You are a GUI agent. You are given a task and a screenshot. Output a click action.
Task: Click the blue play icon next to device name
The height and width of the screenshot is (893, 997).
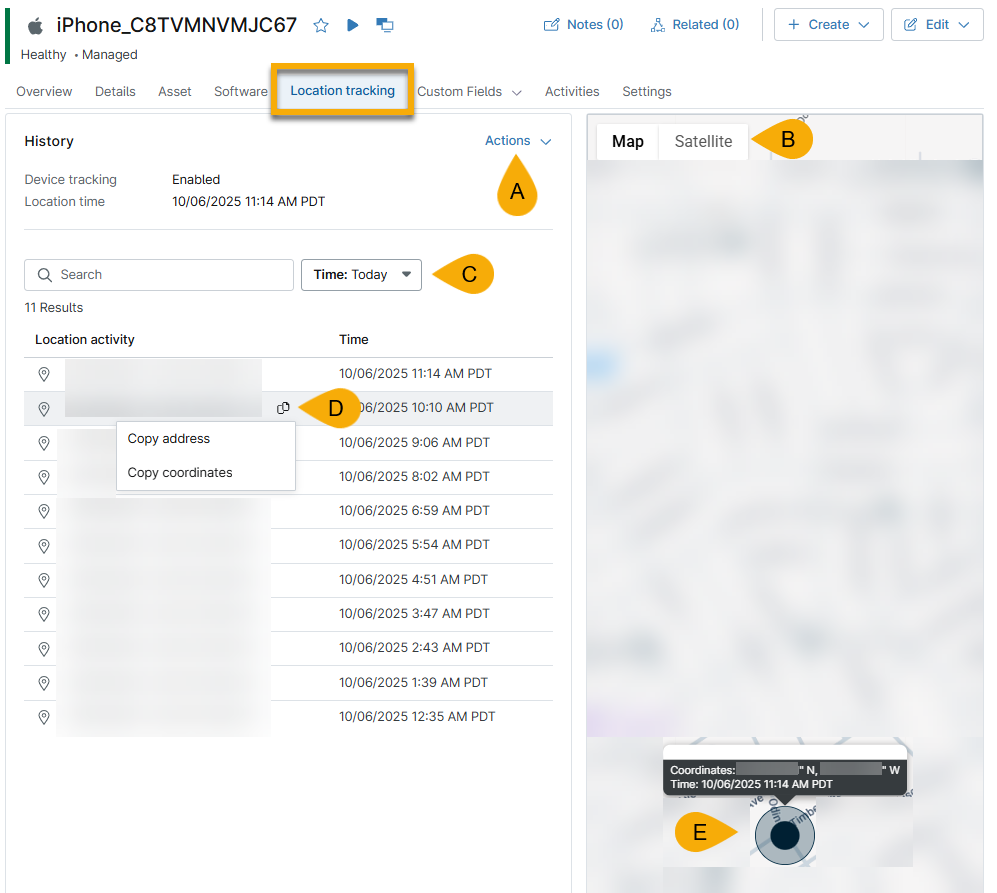(351, 24)
